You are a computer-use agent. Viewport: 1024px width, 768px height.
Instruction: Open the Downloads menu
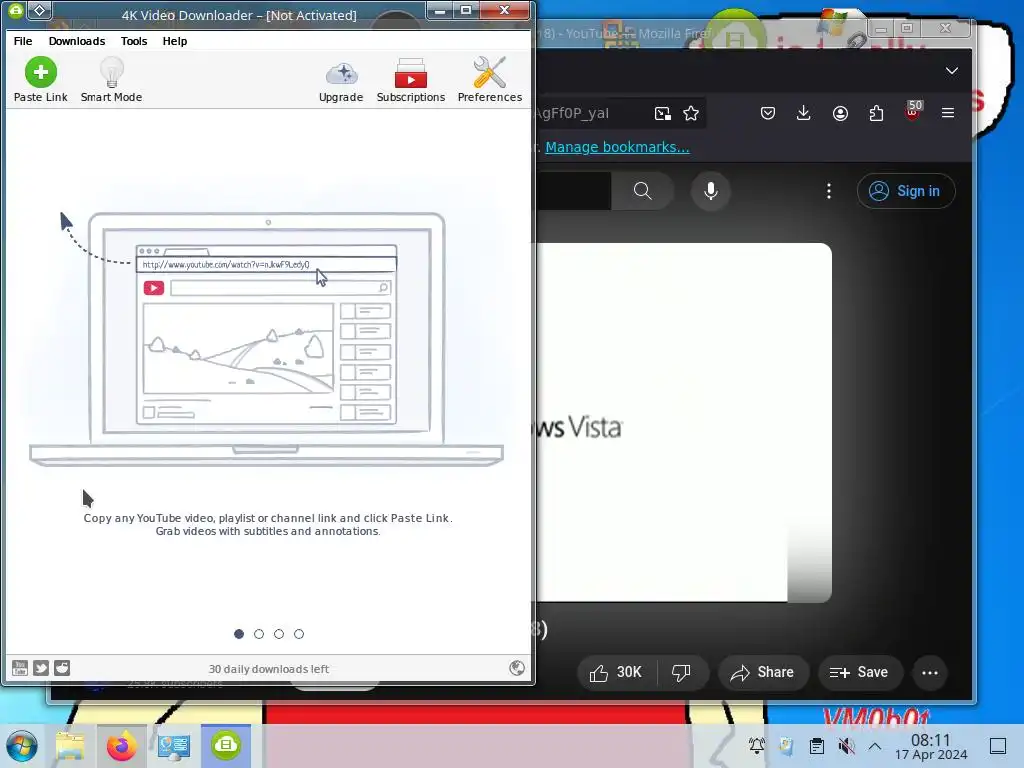coord(76,40)
